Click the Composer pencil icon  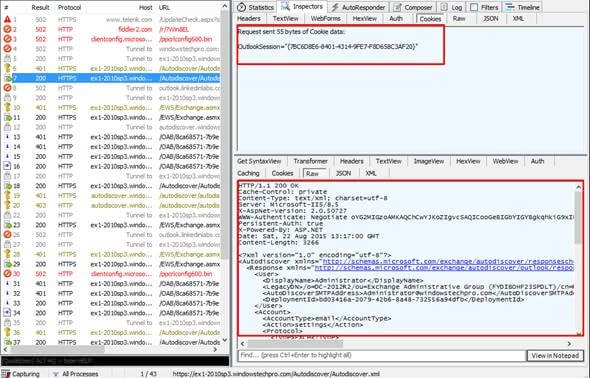click(x=397, y=7)
